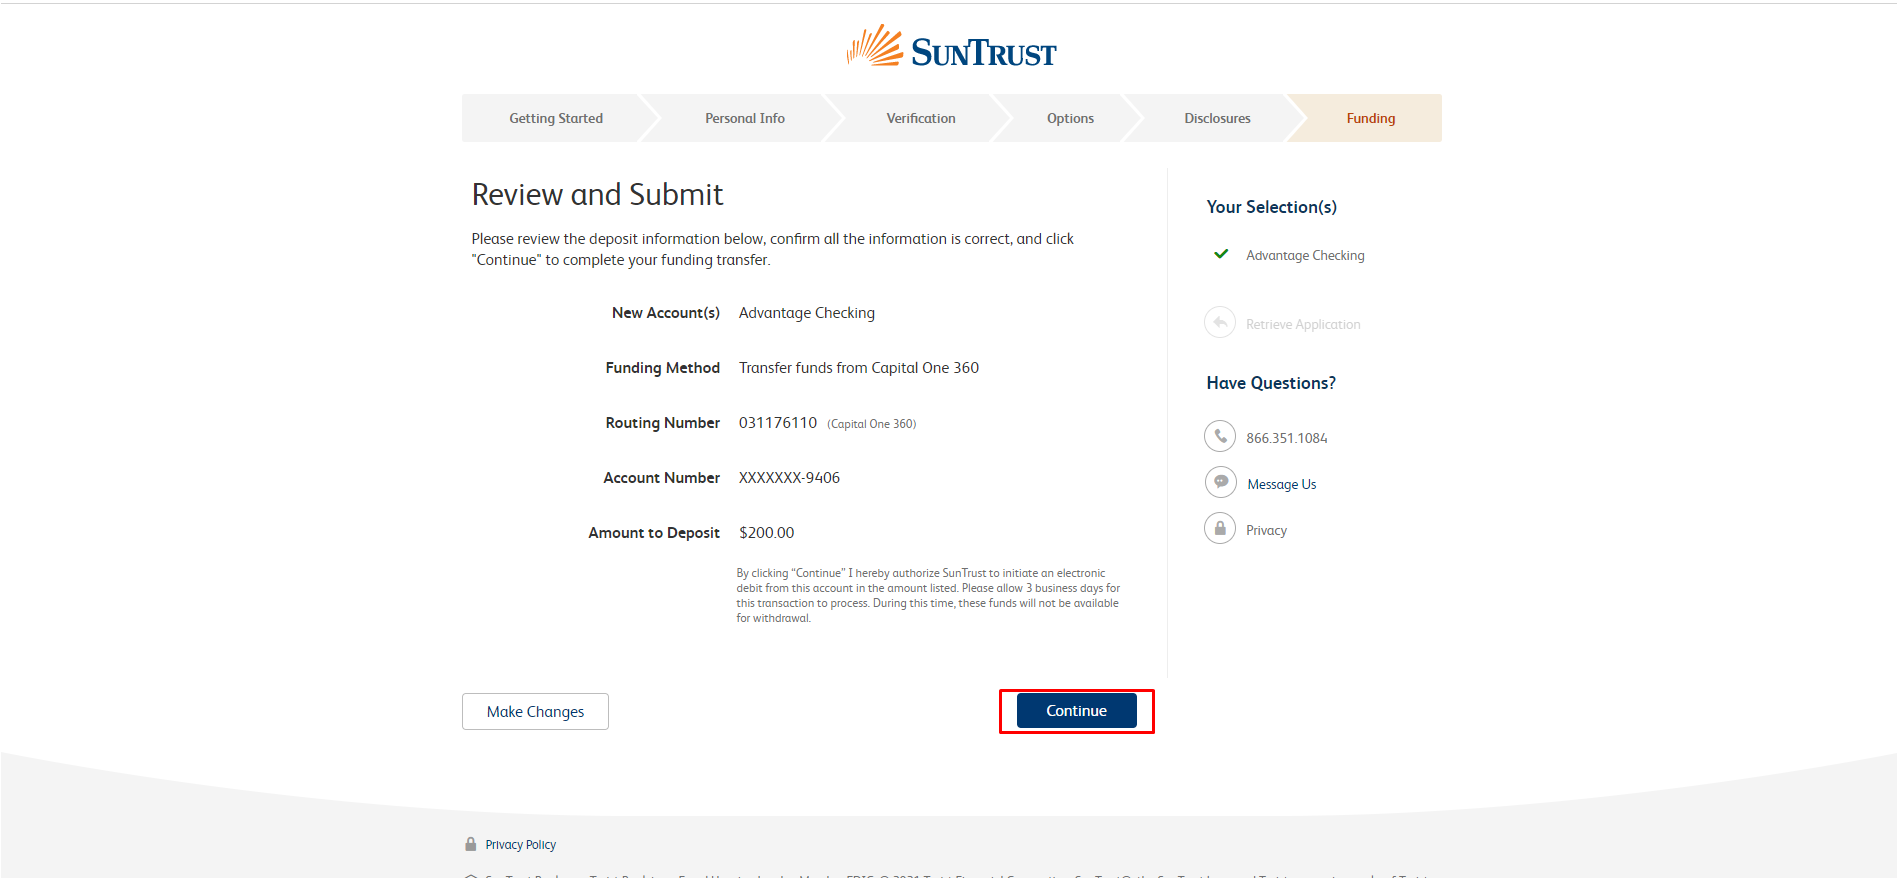Open the Message Us link

(x=1282, y=484)
